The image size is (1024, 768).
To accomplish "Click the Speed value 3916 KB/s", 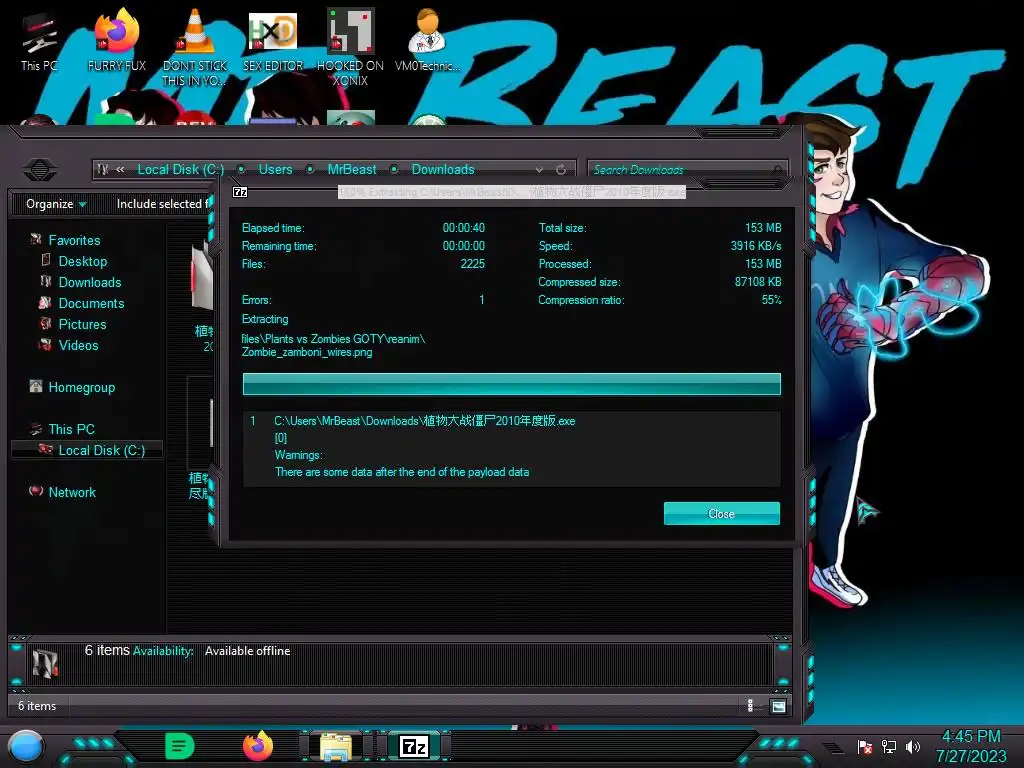I will (756, 246).
